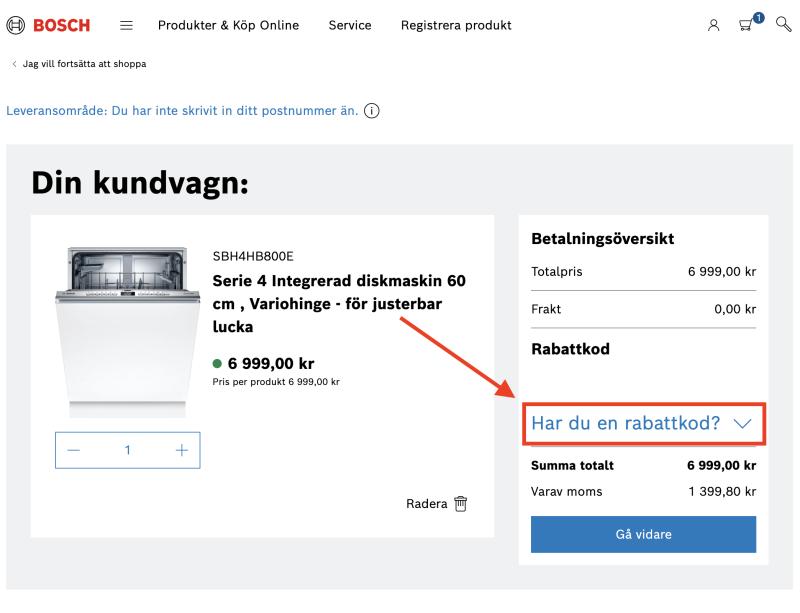The height and width of the screenshot is (613, 800).
Task: Click the quantity value field
Action: tap(128, 450)
